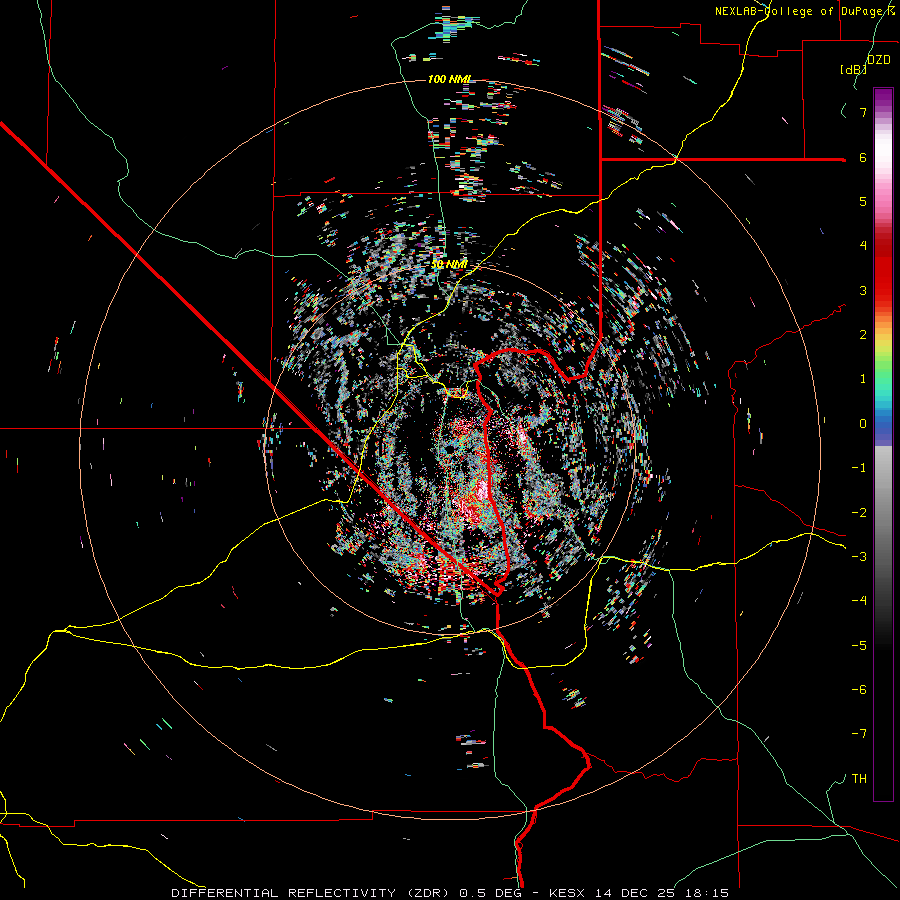Select the positive 1 scale value
Viewport: 900px width, 900px height.
(x=863, y=379)
